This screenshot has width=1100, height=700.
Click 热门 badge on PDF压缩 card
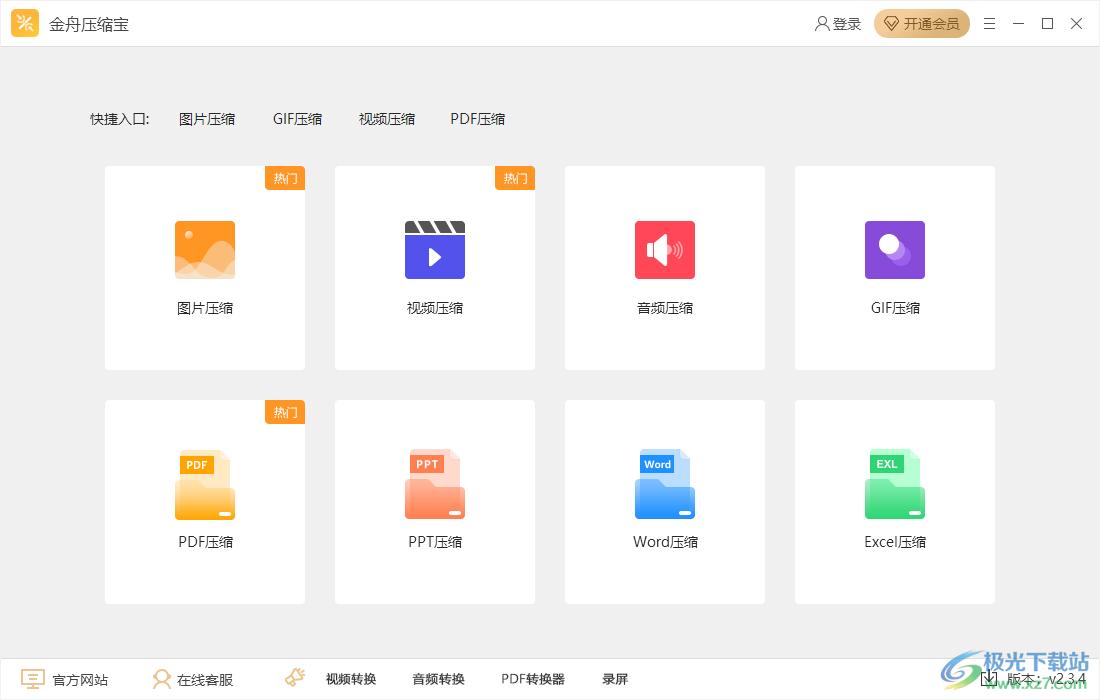pyautogui.click(x=285, y=412)
